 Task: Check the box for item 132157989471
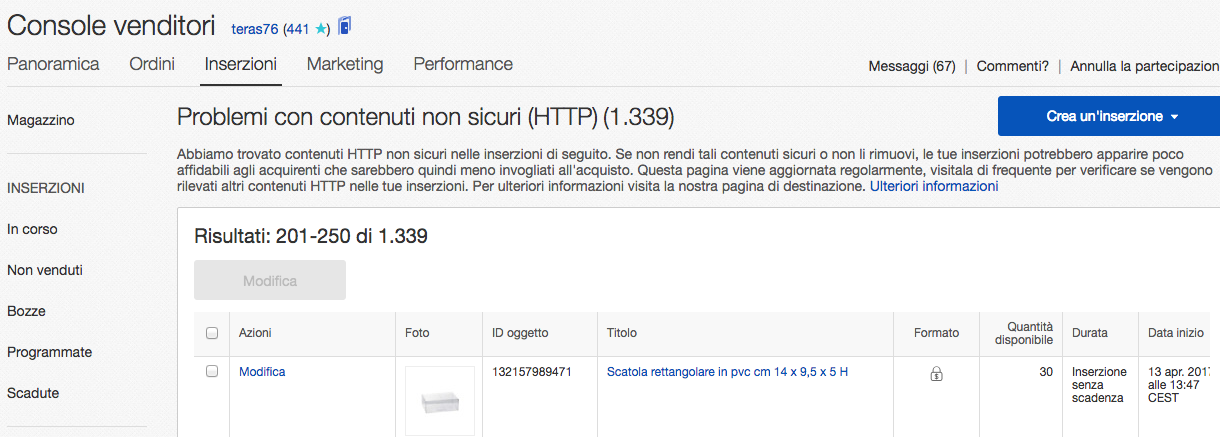tap(212, 371)
